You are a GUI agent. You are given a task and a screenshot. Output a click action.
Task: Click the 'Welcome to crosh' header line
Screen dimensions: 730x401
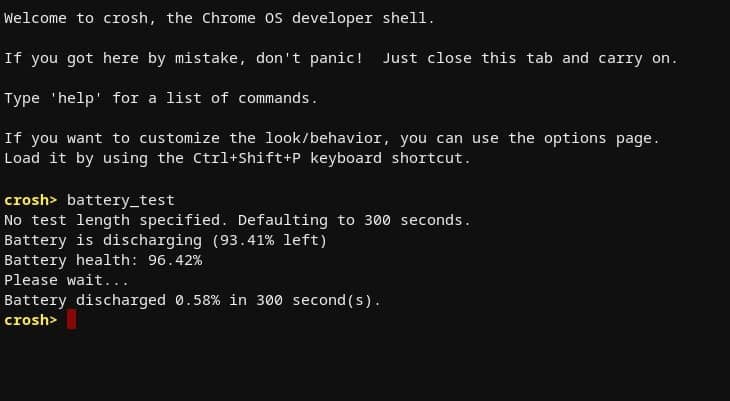point(219,18)
